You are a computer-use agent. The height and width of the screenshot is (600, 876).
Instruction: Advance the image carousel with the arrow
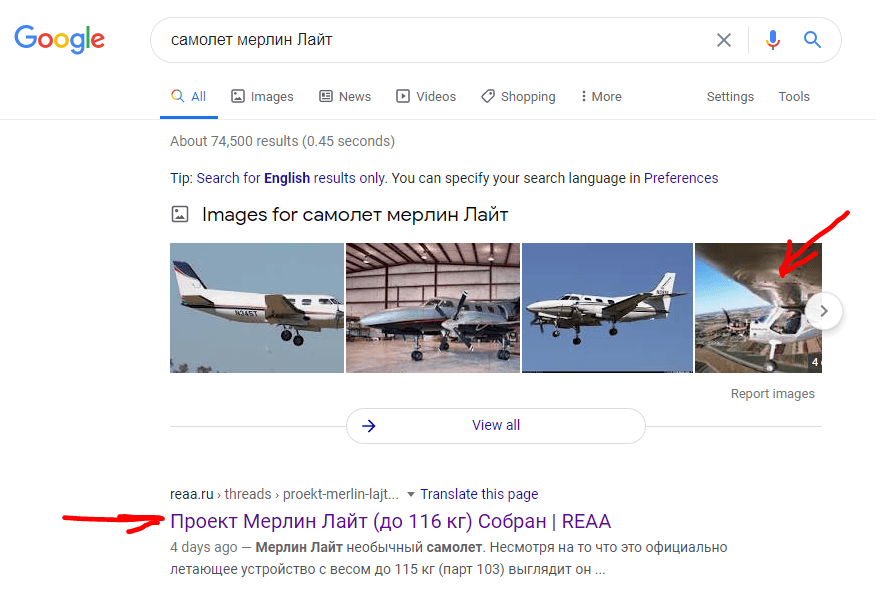pos(823,310)
